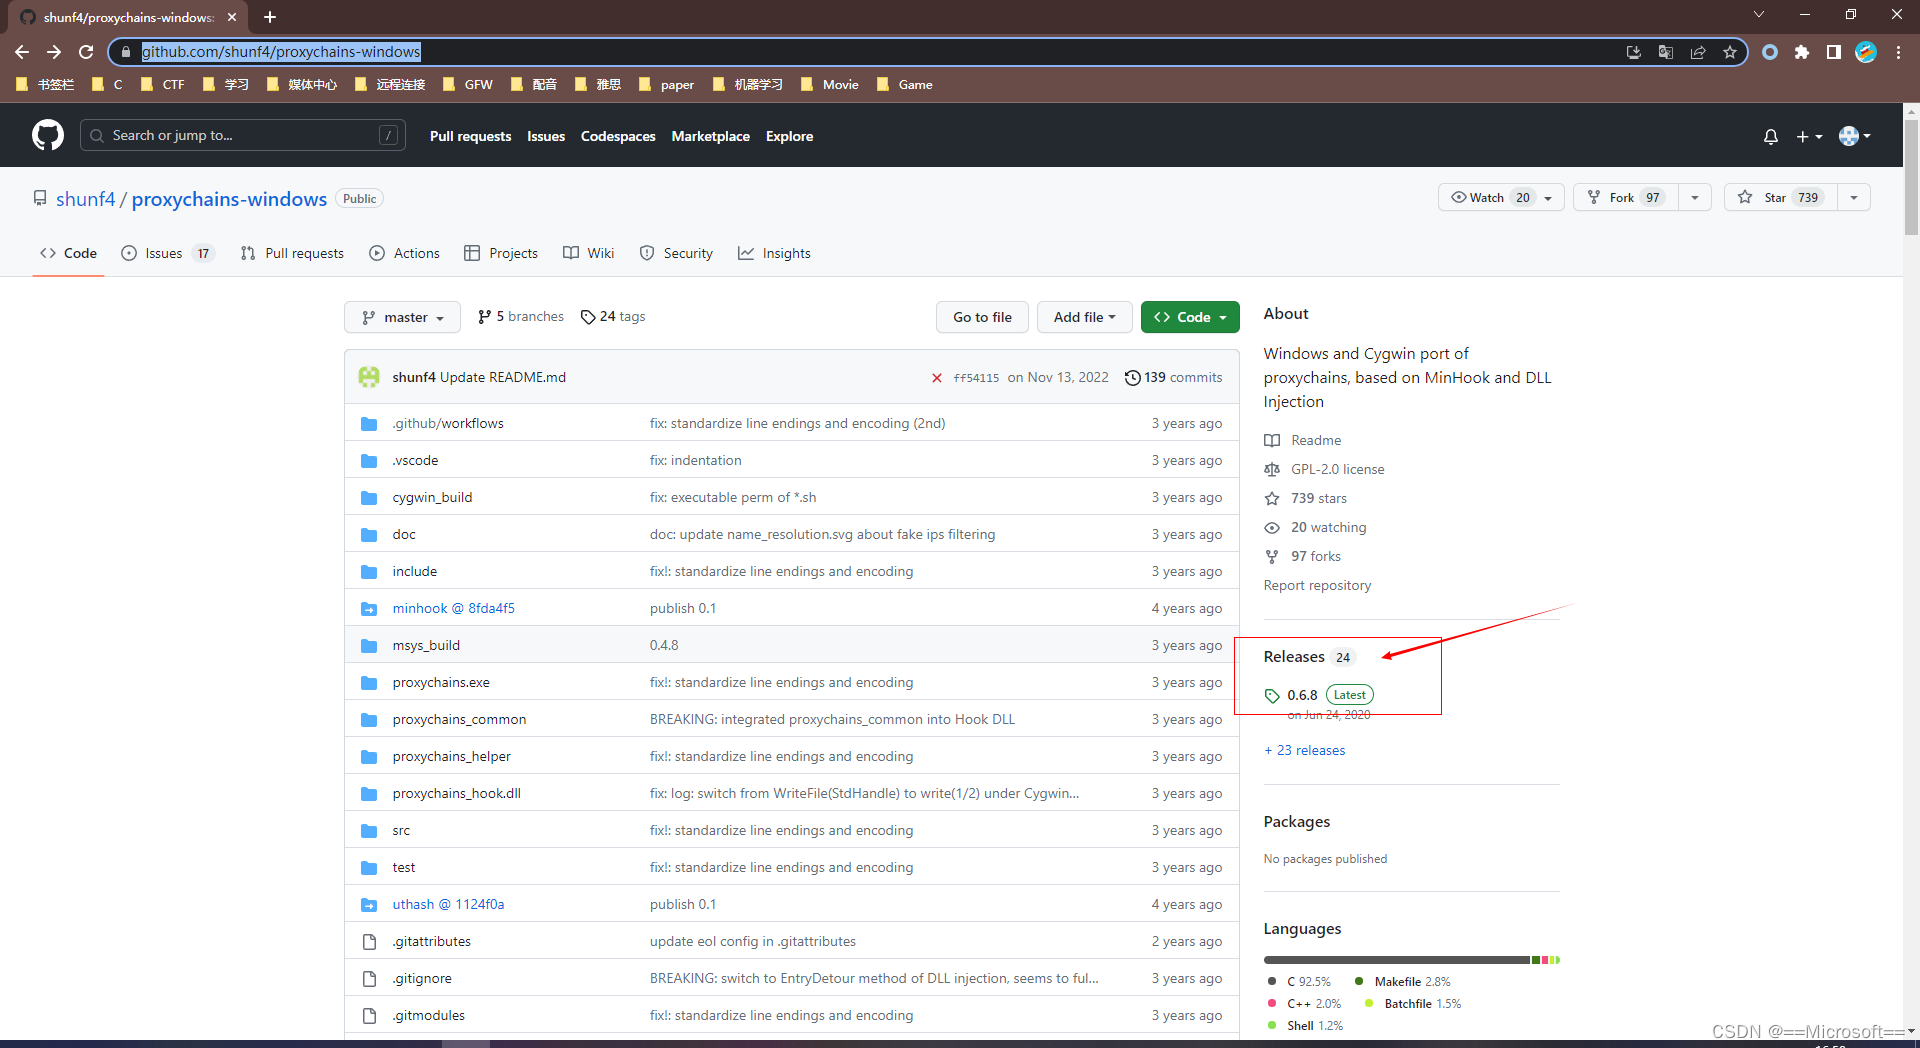Viewport: 1920px width, 1048px height.
Task: Fork the repository
Action: pyautogui.click(x=1626, y=197)
